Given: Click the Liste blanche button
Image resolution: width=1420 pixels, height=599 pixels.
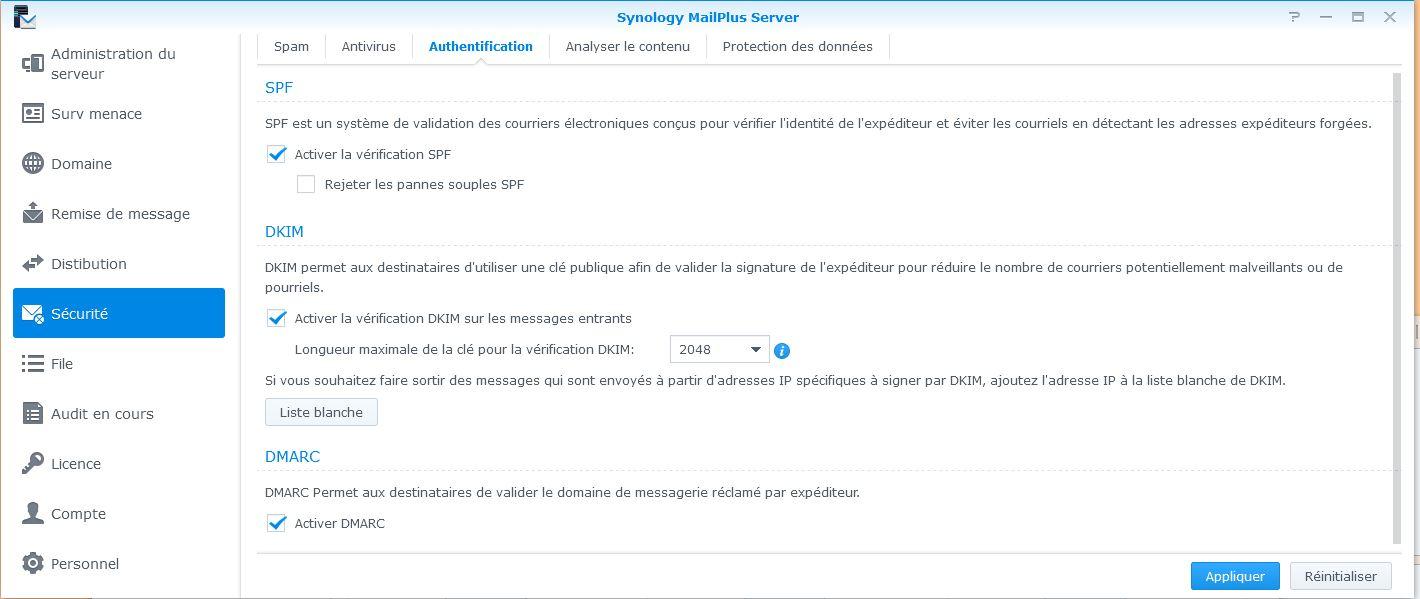Looking at the screenshot, I should click(x=321, y=412).
